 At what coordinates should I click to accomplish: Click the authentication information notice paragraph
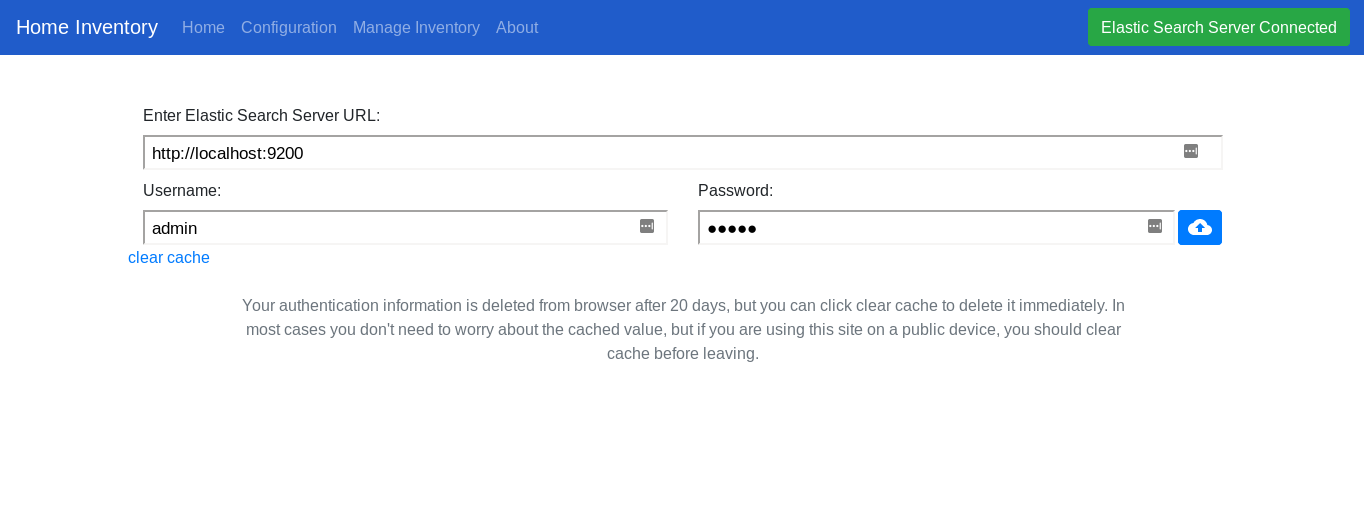pos(683,330)
